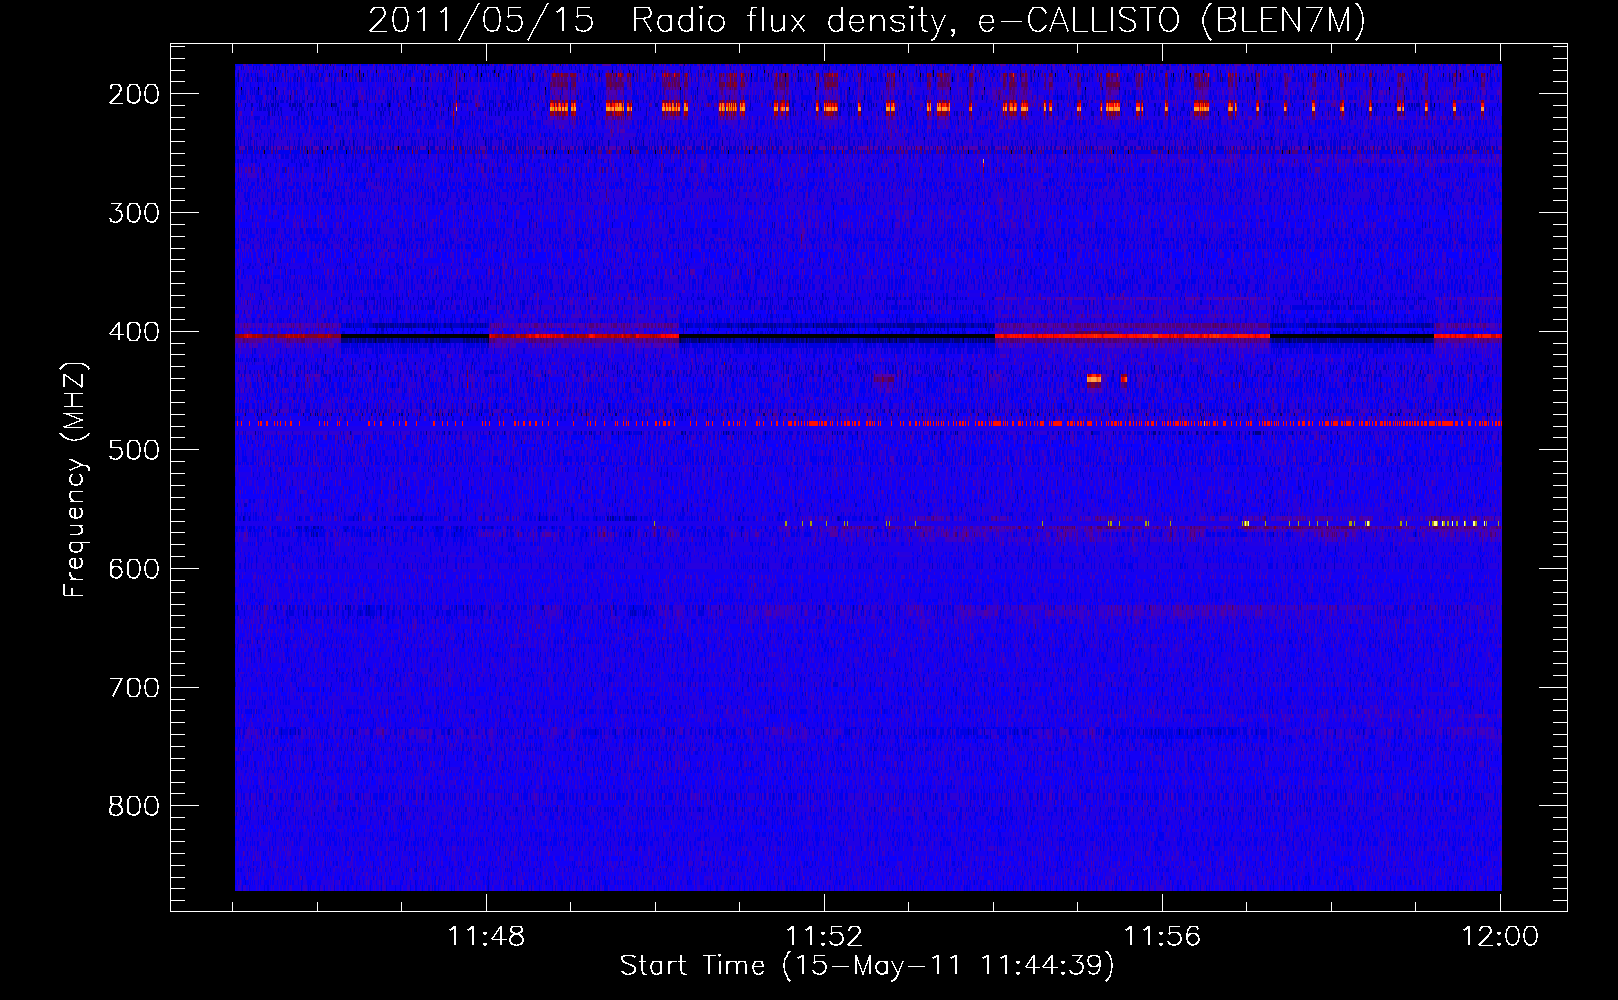The image size is (1618, 1000).
Task: Click the 11:56 time tick label
Action: click(x=1162, y=937)
